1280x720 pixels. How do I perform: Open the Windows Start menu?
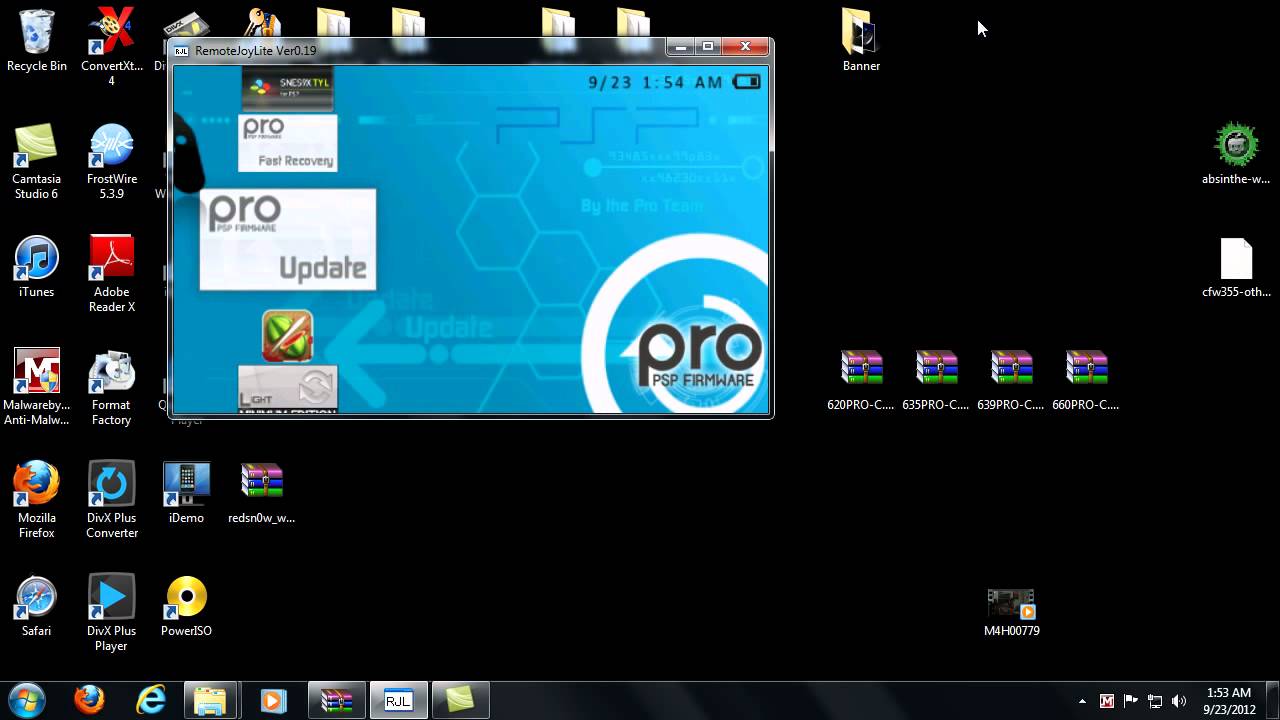pyautogui.click(x=26, y=700)
